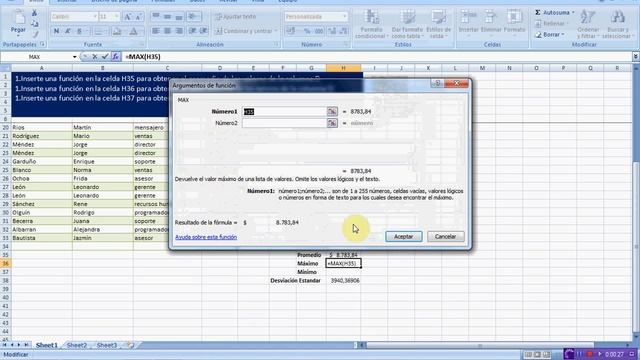Toggle underline (S) formatting
This screenshot has height=360, width=640.
tap(79, 31)
